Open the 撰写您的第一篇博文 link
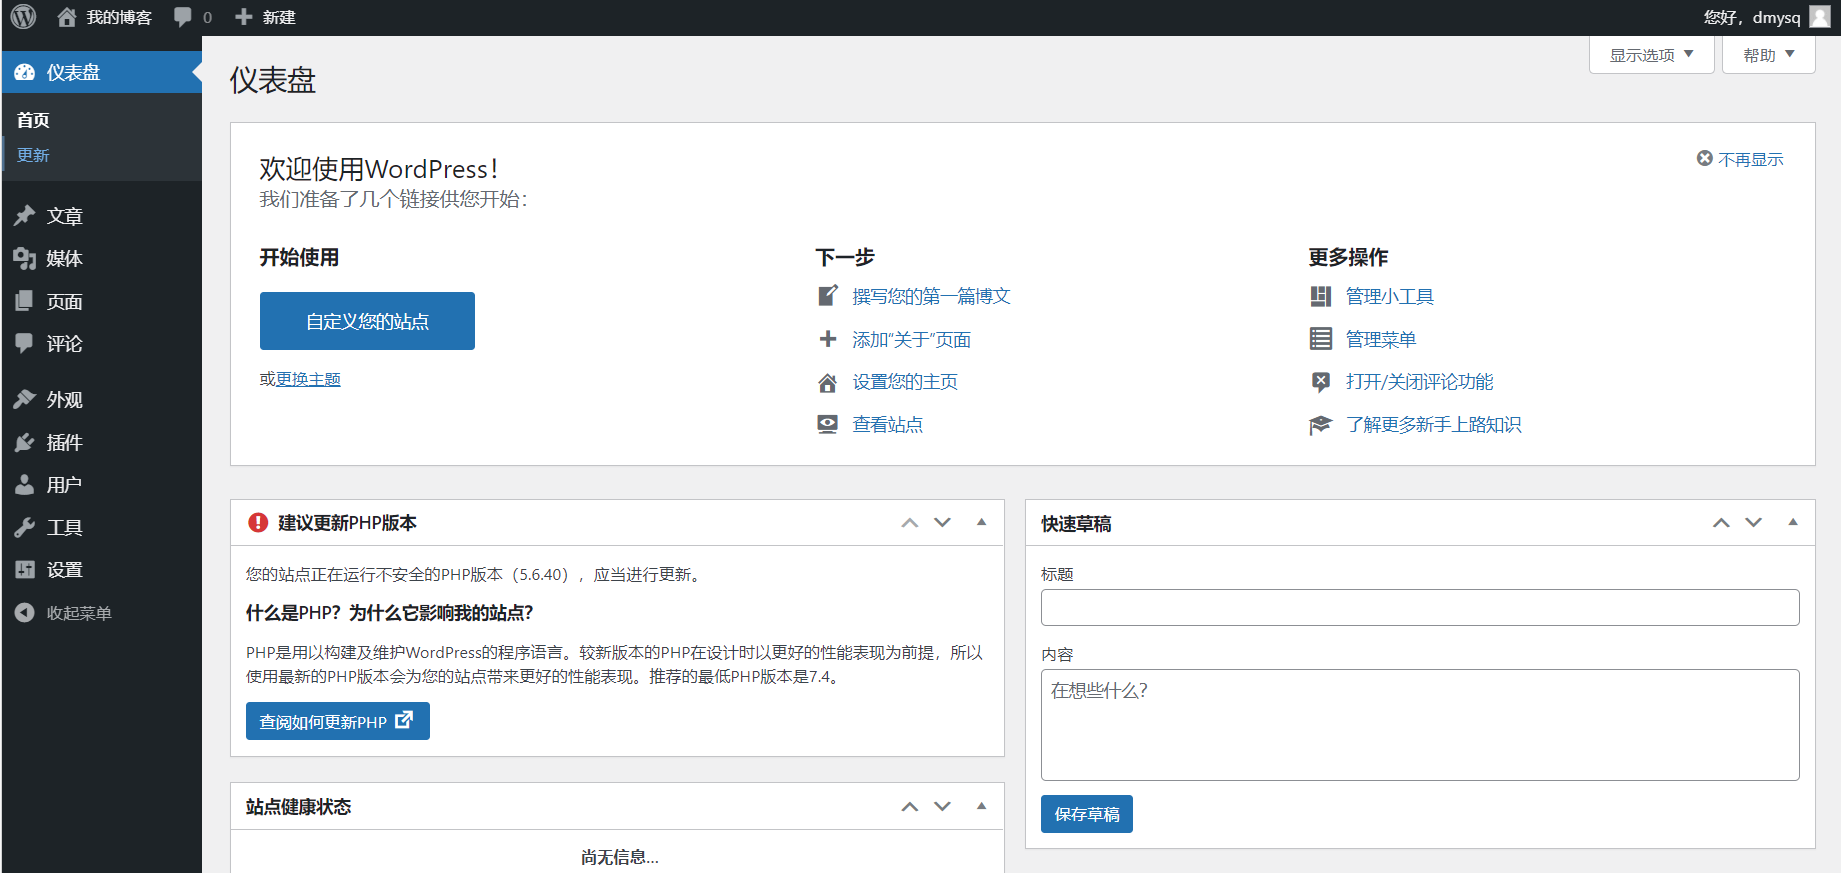The image size is (1841, 873). pyautogui.click(x=932, y=297)
